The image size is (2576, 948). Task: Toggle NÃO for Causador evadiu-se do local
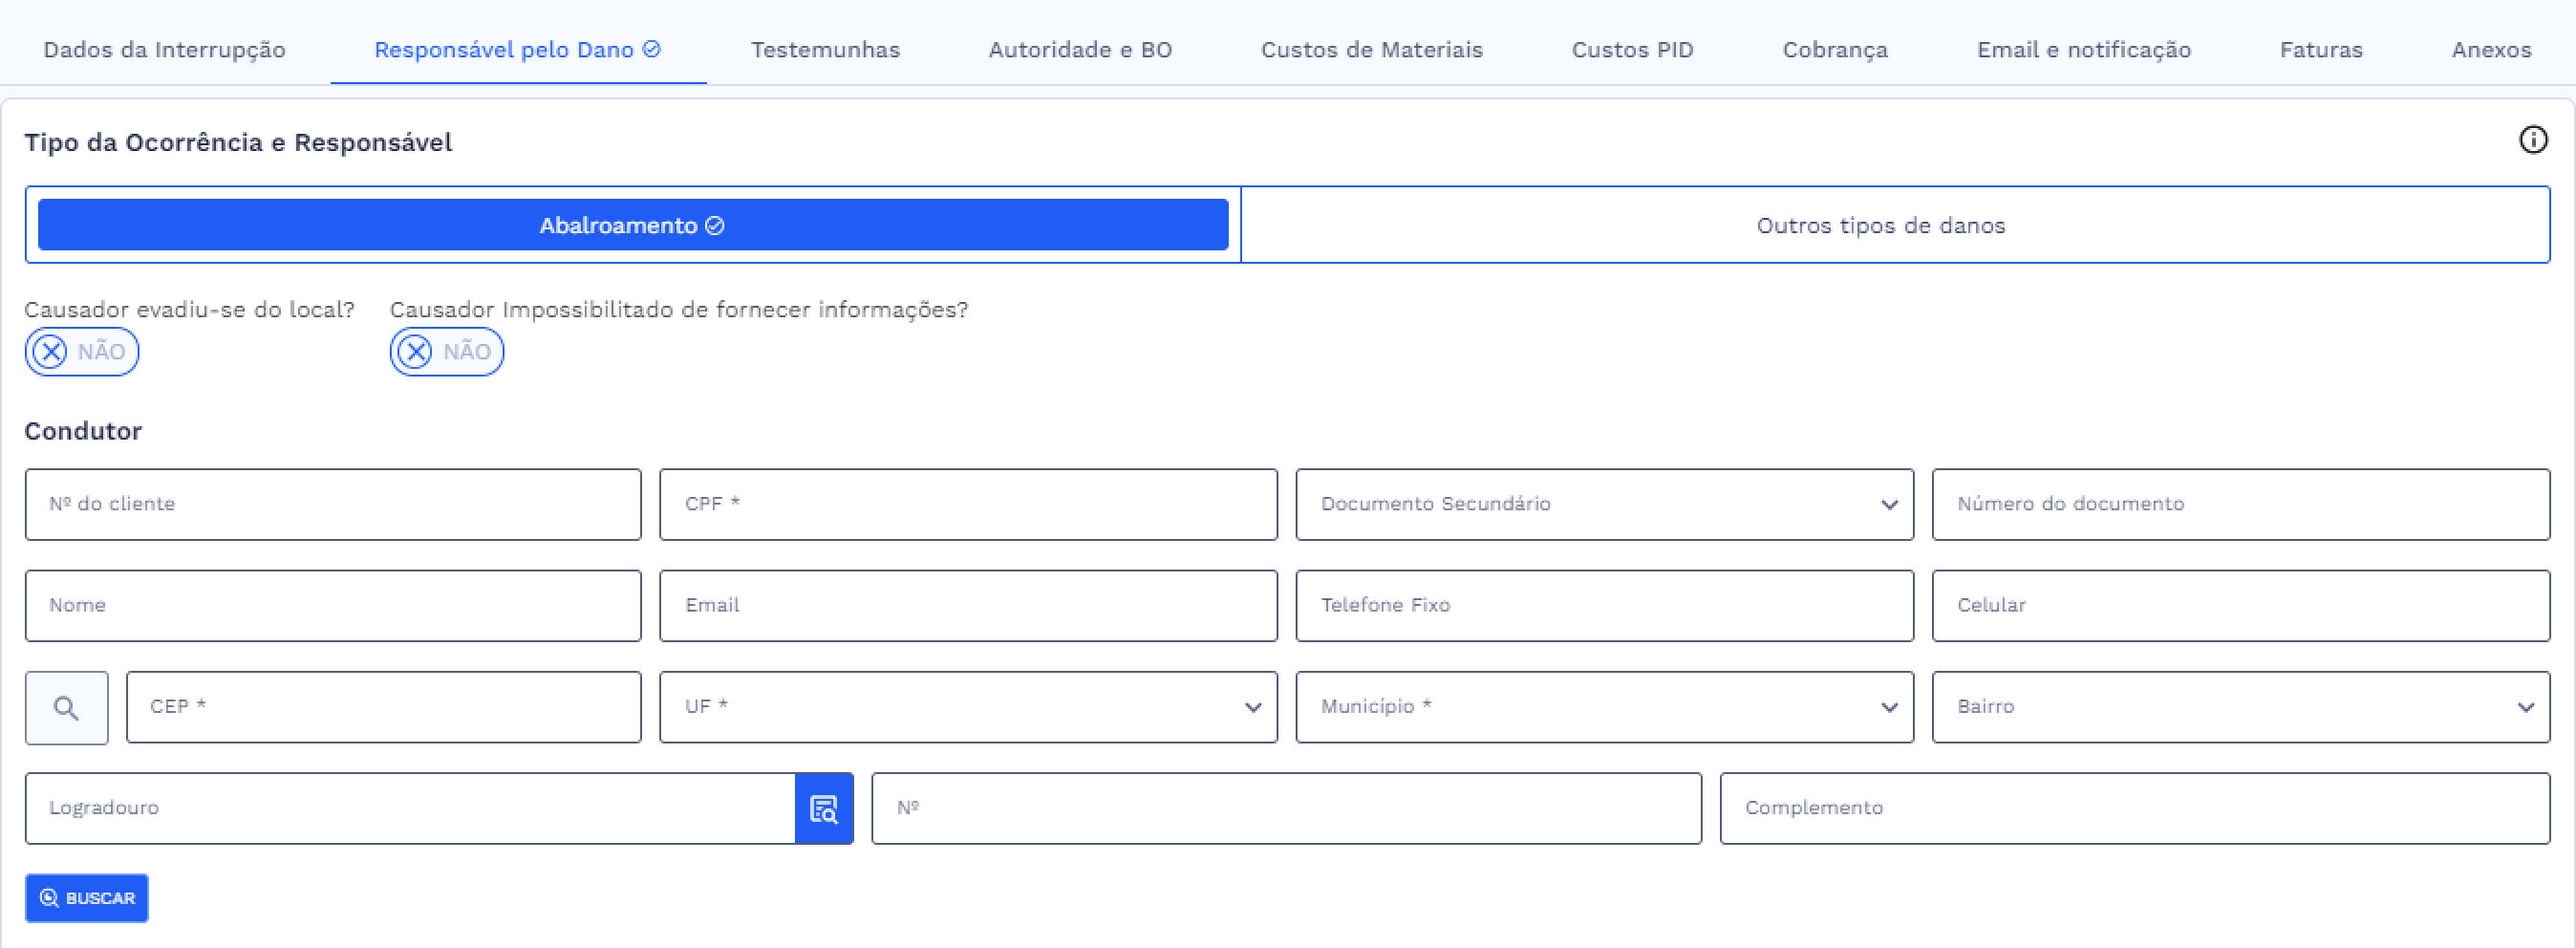(x=81, y=352)
